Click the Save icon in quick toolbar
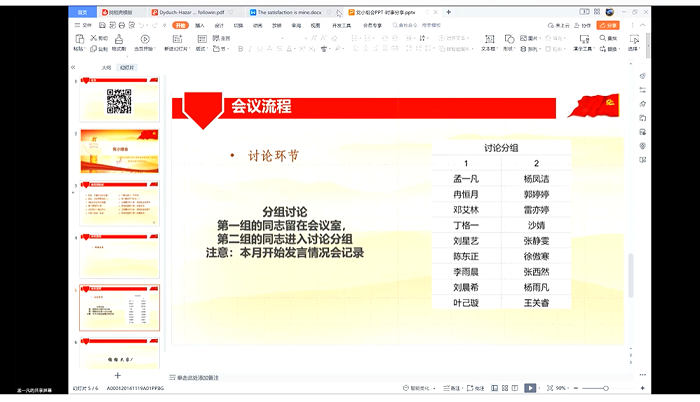 (x=100, y=24)
